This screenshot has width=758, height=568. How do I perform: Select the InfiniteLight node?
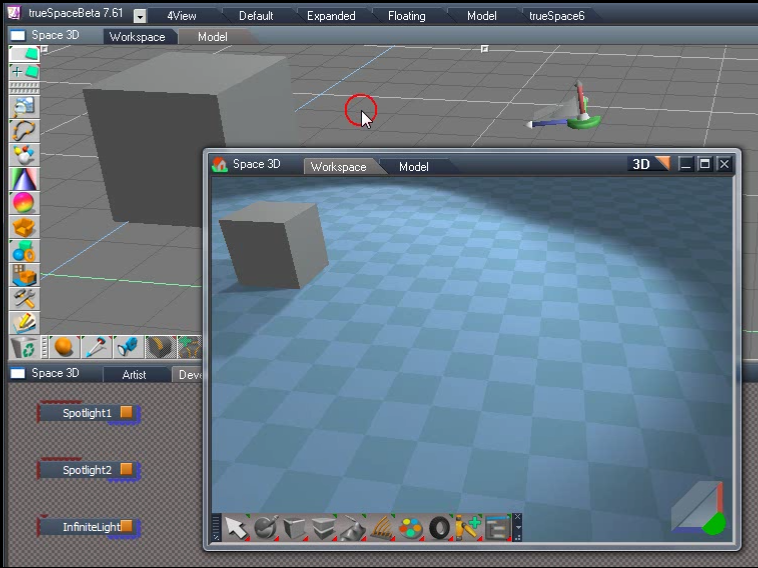[88, 527]
